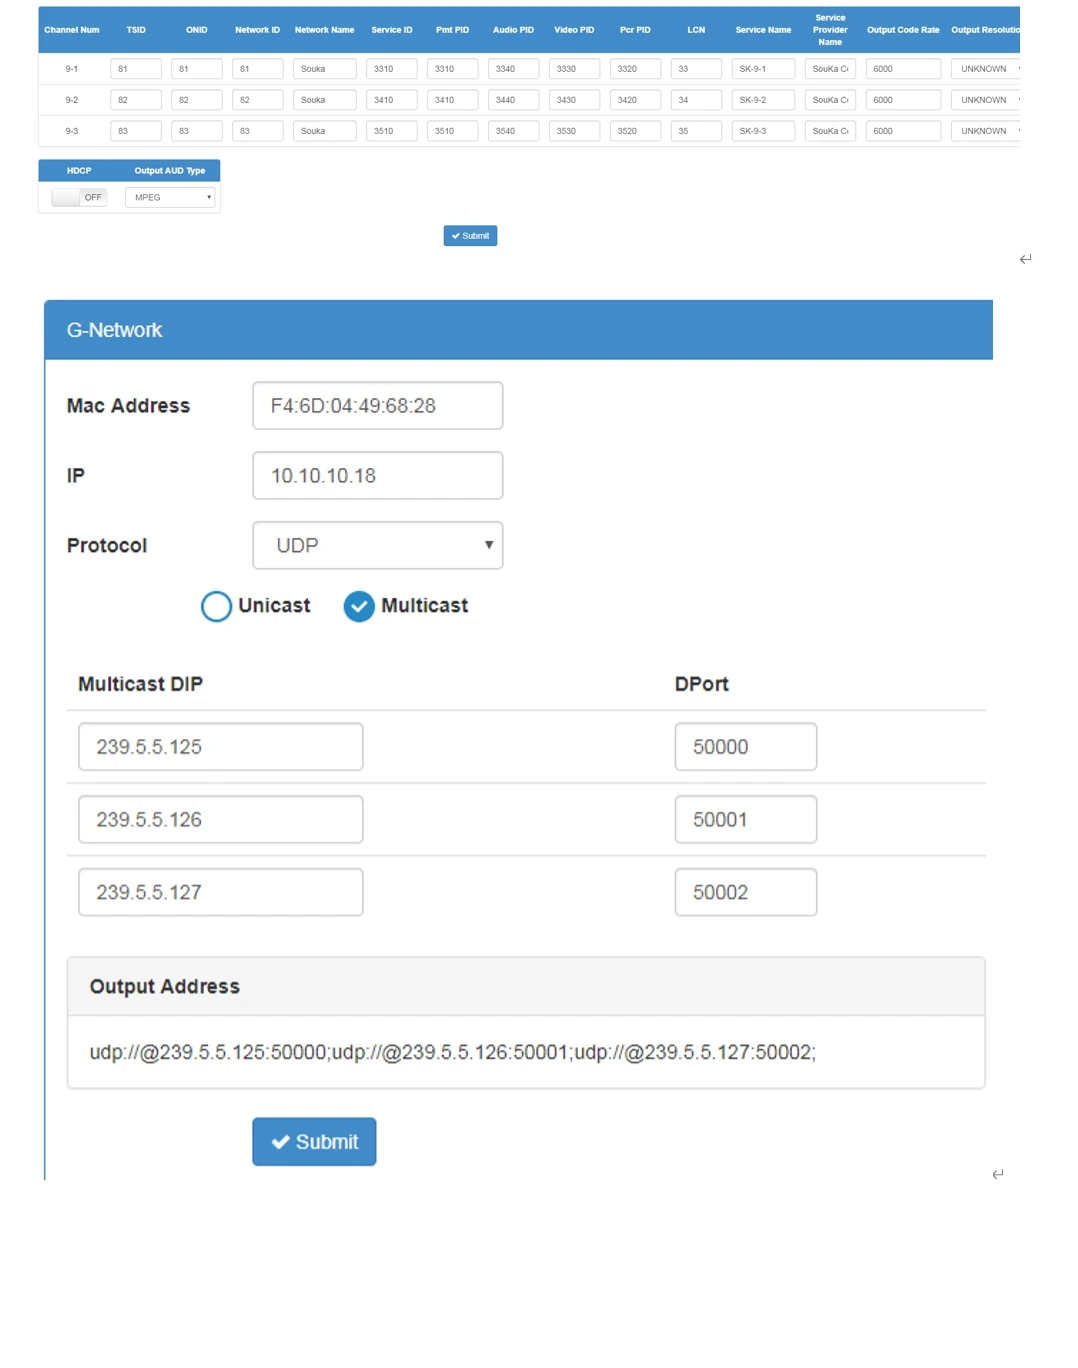Expand Output Resolution dropdown for channel 9-1
1078x1368 pixels.
point(986,69)
